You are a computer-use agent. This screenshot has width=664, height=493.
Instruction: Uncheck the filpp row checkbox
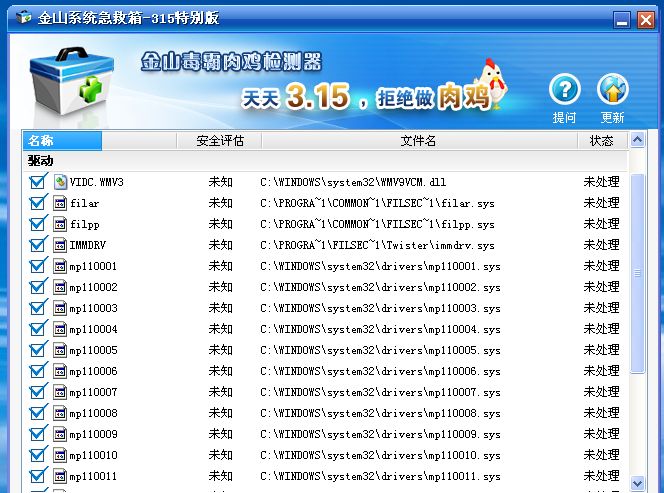click(37, 224)
